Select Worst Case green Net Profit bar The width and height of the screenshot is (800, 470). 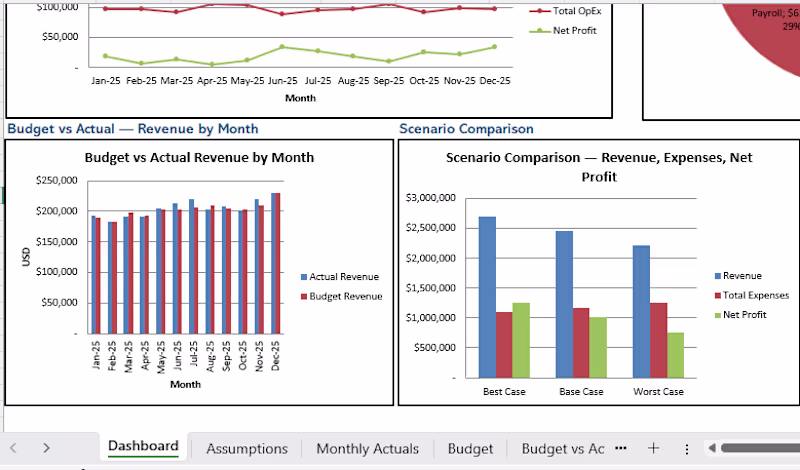coord(676,356)
